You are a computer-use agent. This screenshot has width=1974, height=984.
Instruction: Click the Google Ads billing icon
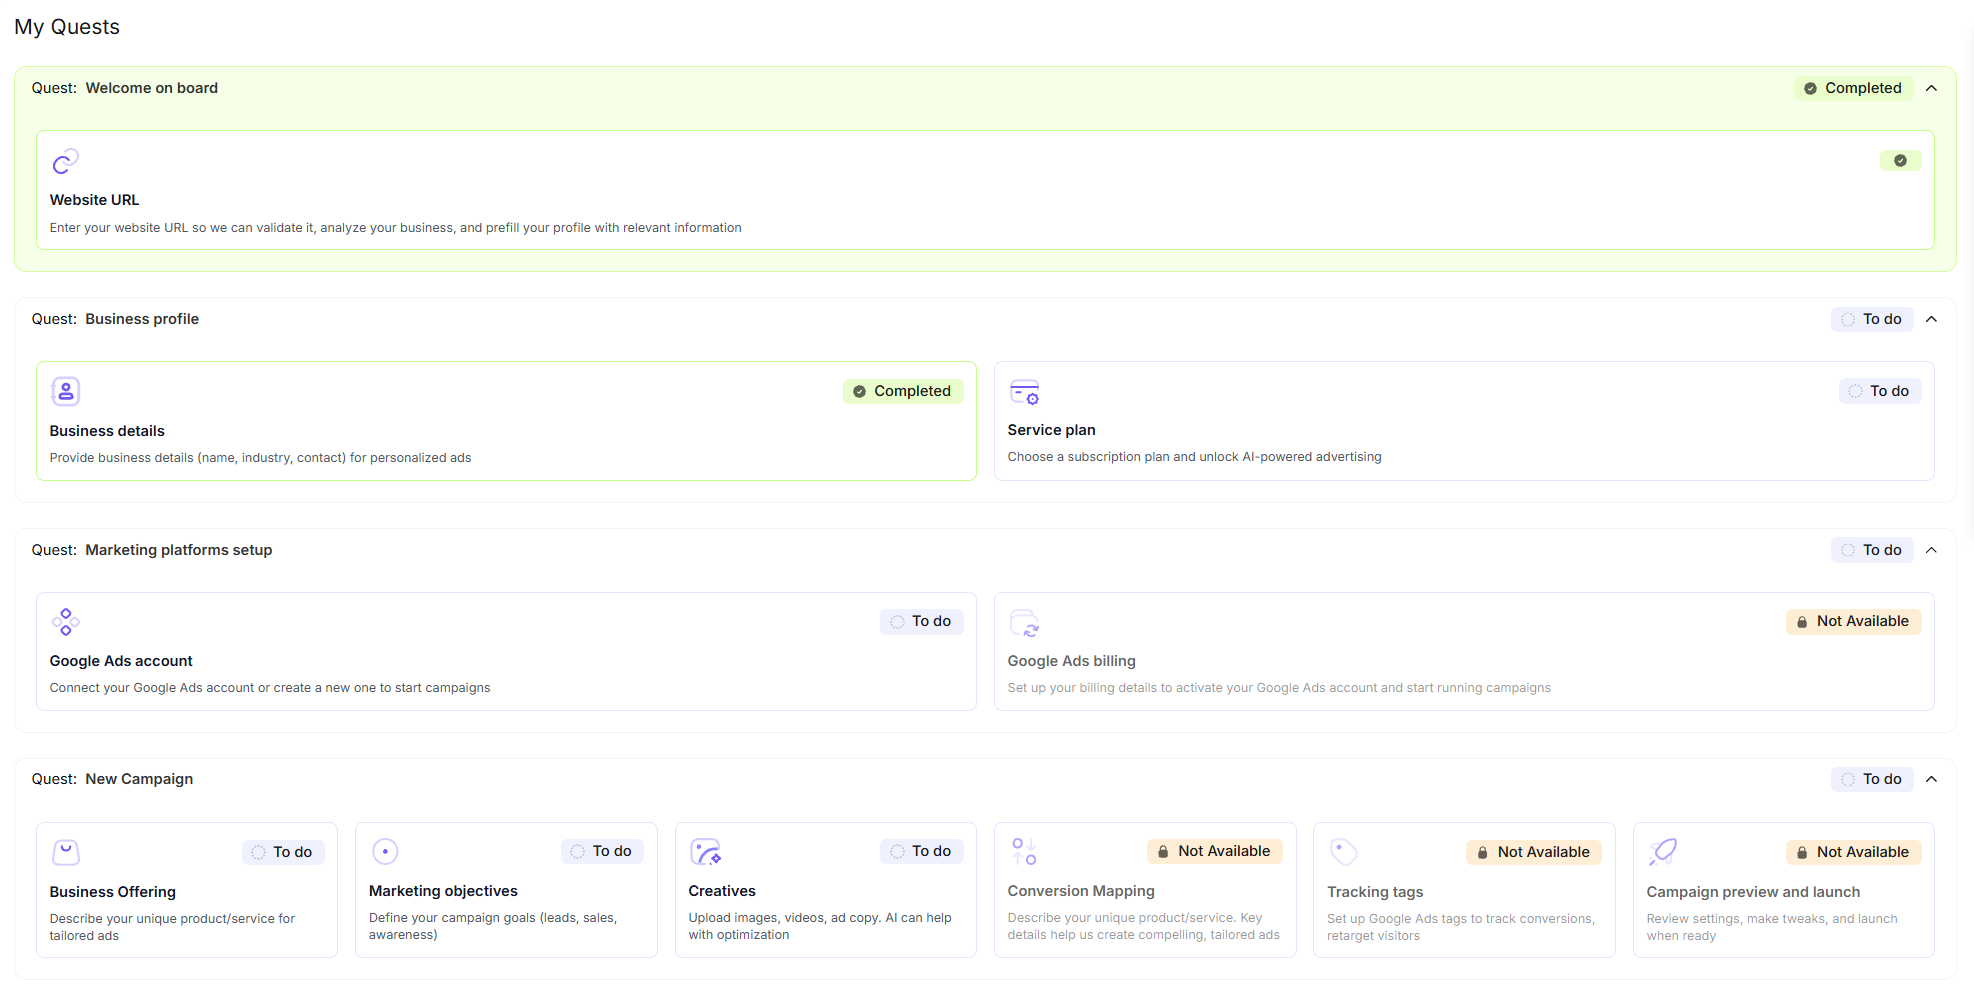point(1024,623)
